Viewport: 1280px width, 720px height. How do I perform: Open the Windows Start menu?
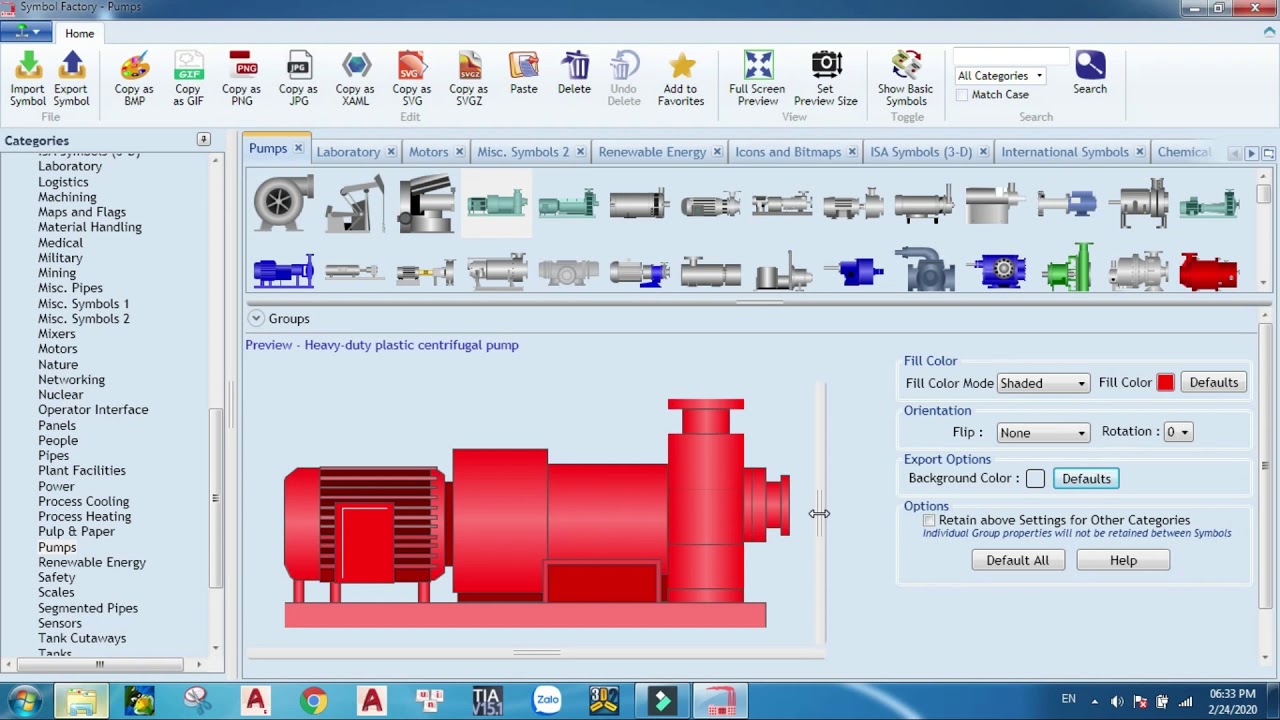coord(24,700)
